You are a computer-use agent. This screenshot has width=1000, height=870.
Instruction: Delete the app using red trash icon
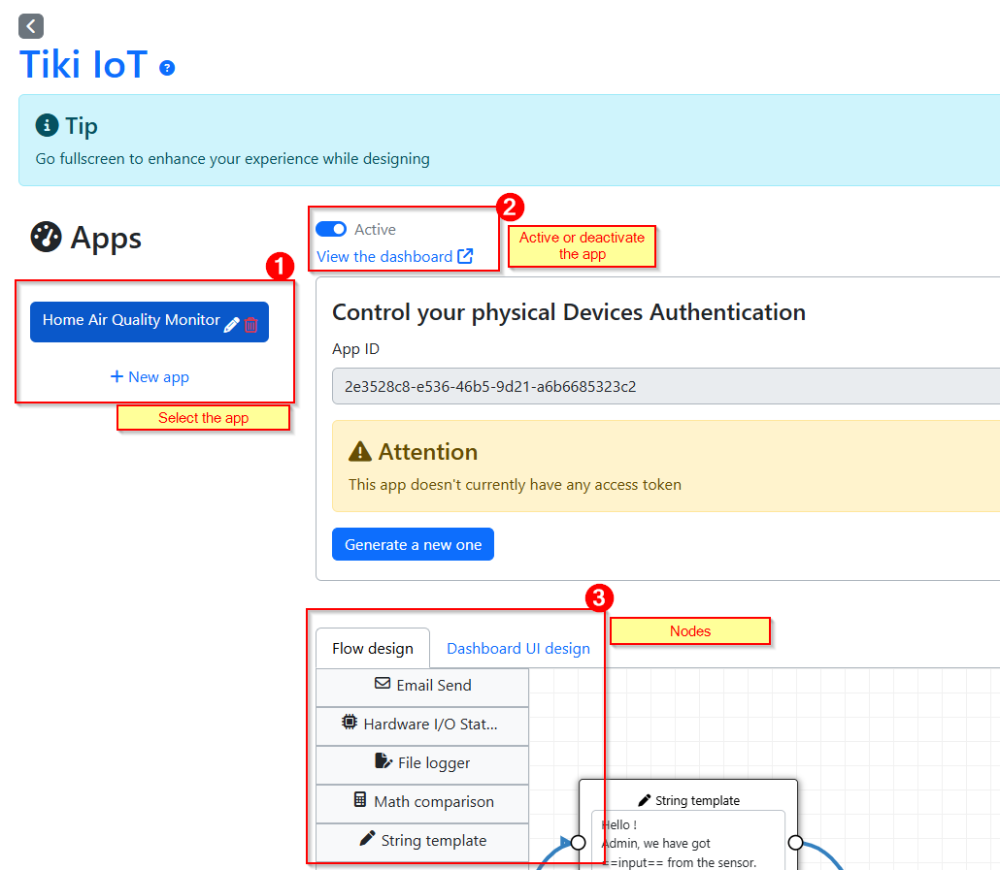(x=251, y=324)
